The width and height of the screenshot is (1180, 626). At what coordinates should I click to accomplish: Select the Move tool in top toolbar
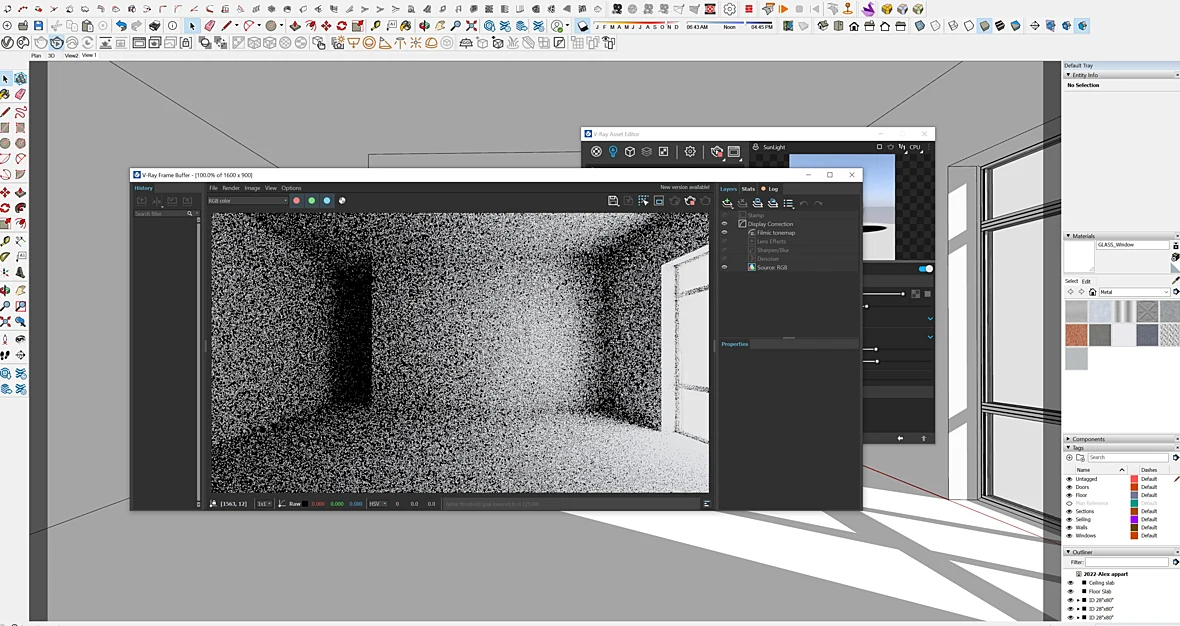326,26
